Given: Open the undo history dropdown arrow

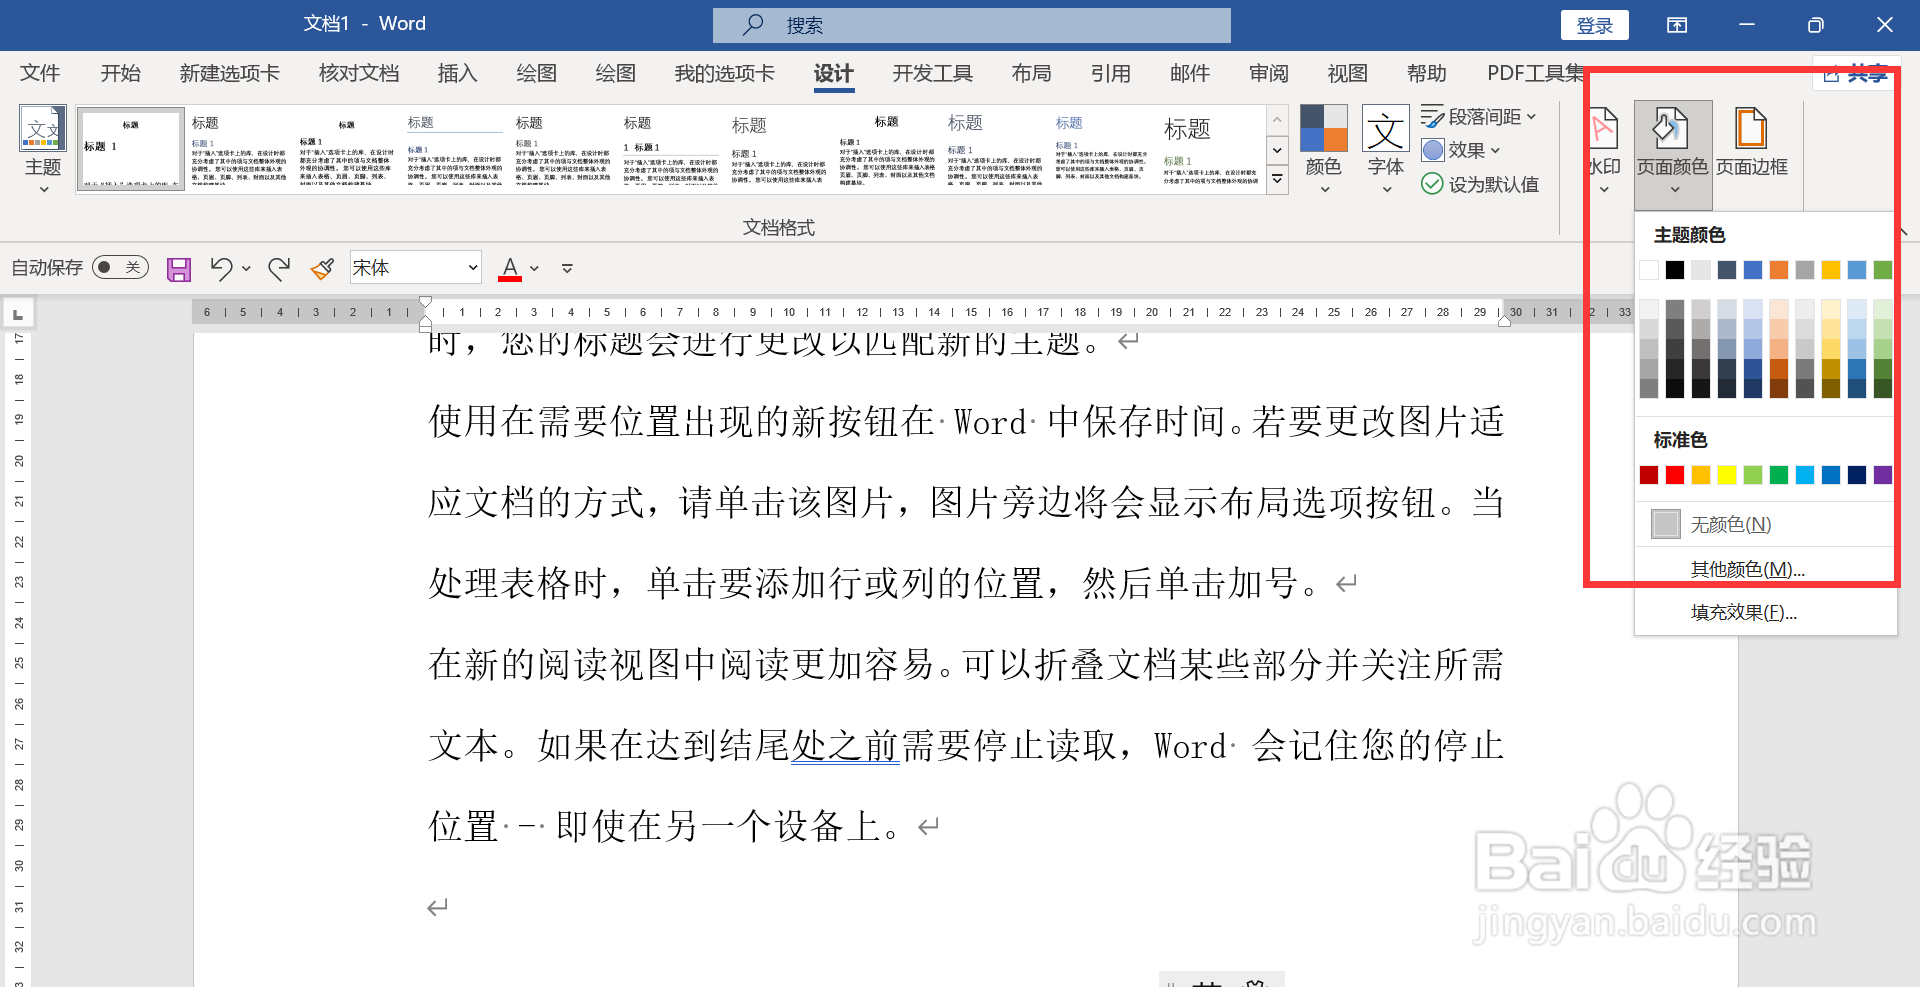Looking at the screenshot, I should [x=246, y=268].
